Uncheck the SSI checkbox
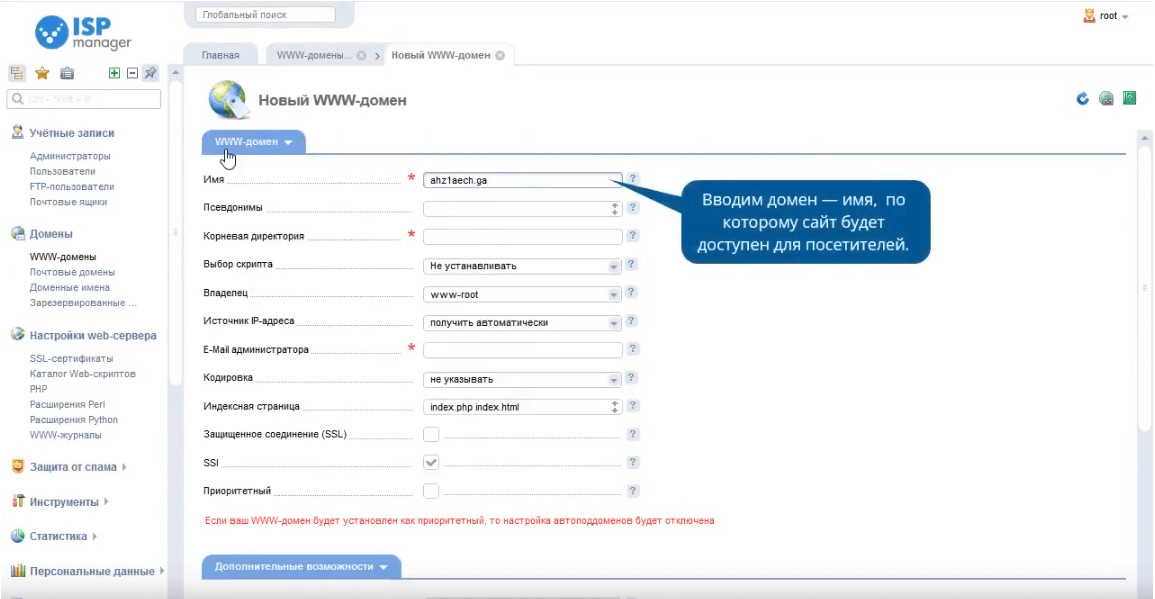The height and width of the screenshot is (599, 1155). pyautogui.click(x=431, y=463)
